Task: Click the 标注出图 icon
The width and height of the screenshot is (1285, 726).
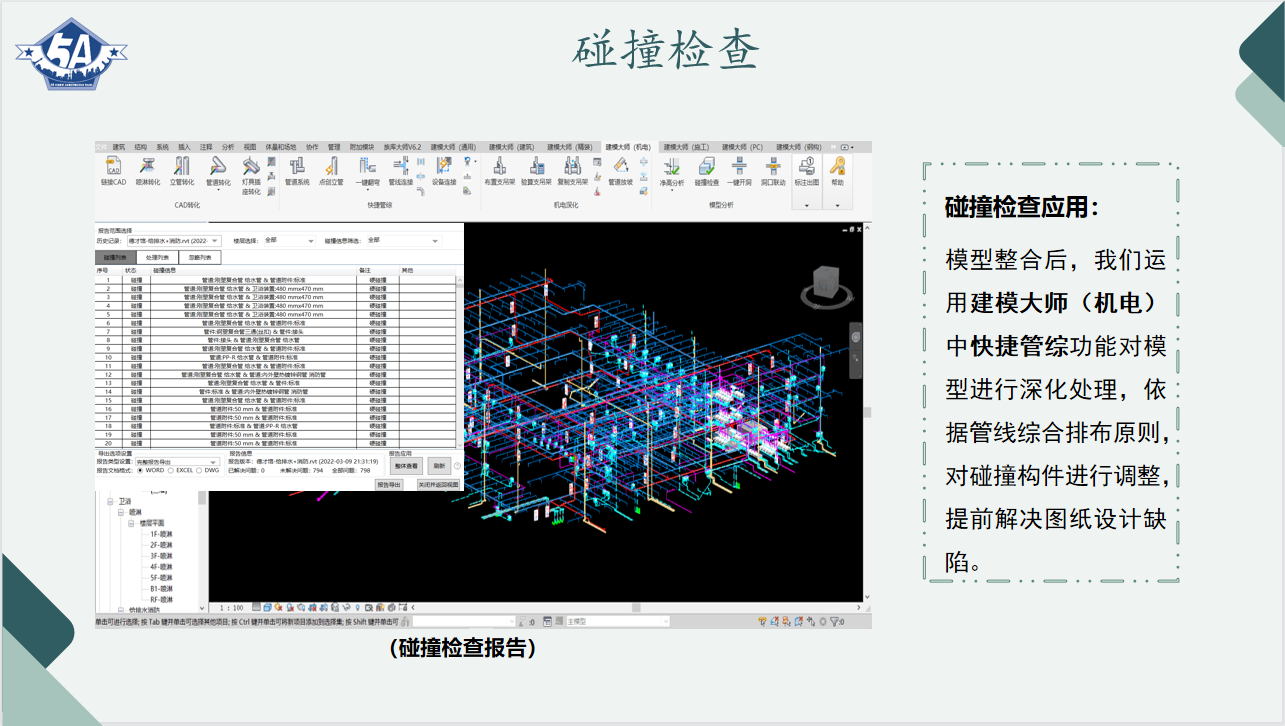Action: [806, 170]
